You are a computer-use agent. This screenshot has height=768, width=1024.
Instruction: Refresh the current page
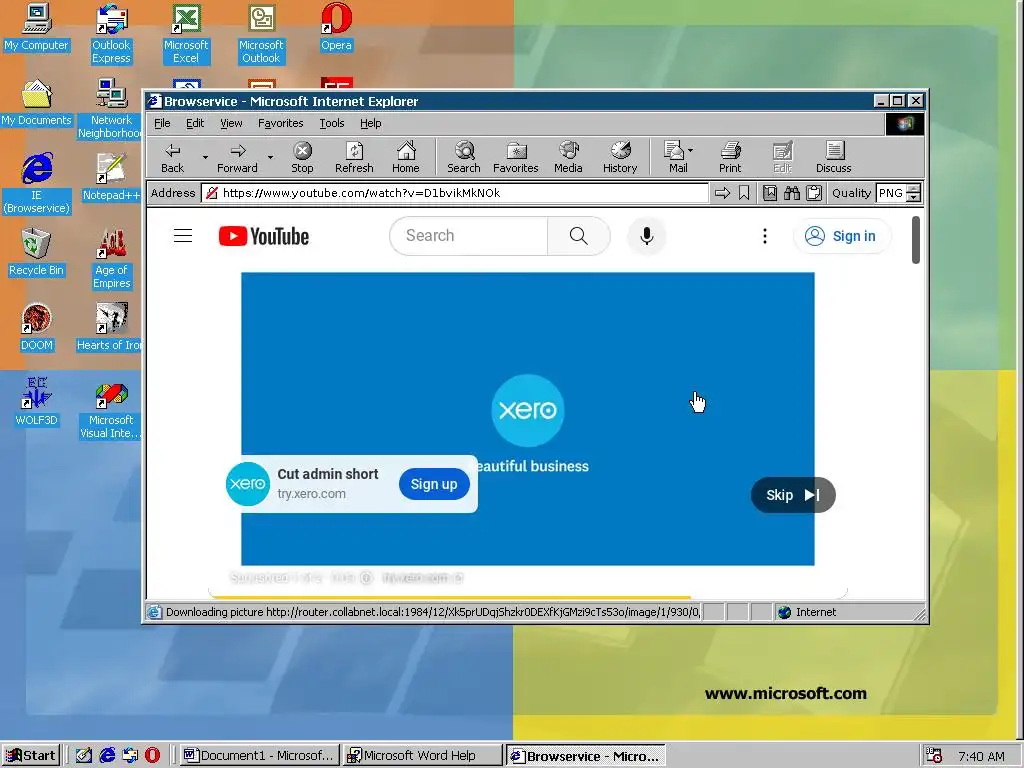354,157
